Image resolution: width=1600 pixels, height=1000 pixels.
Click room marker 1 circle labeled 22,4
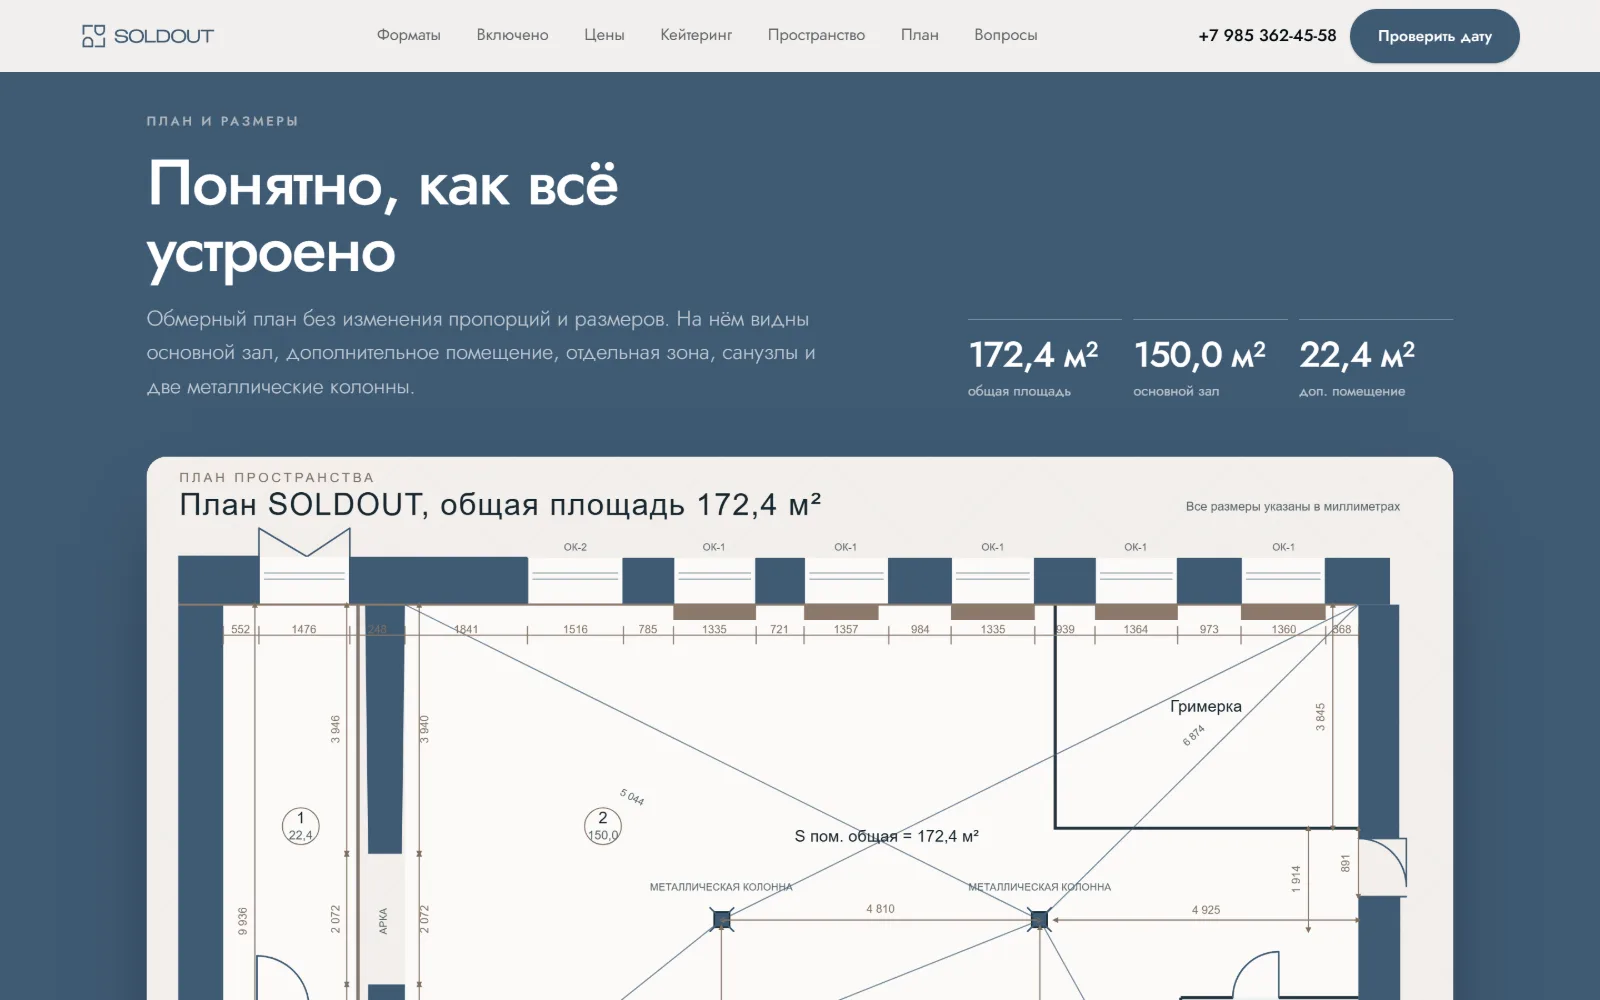click(x=300, y=826)
